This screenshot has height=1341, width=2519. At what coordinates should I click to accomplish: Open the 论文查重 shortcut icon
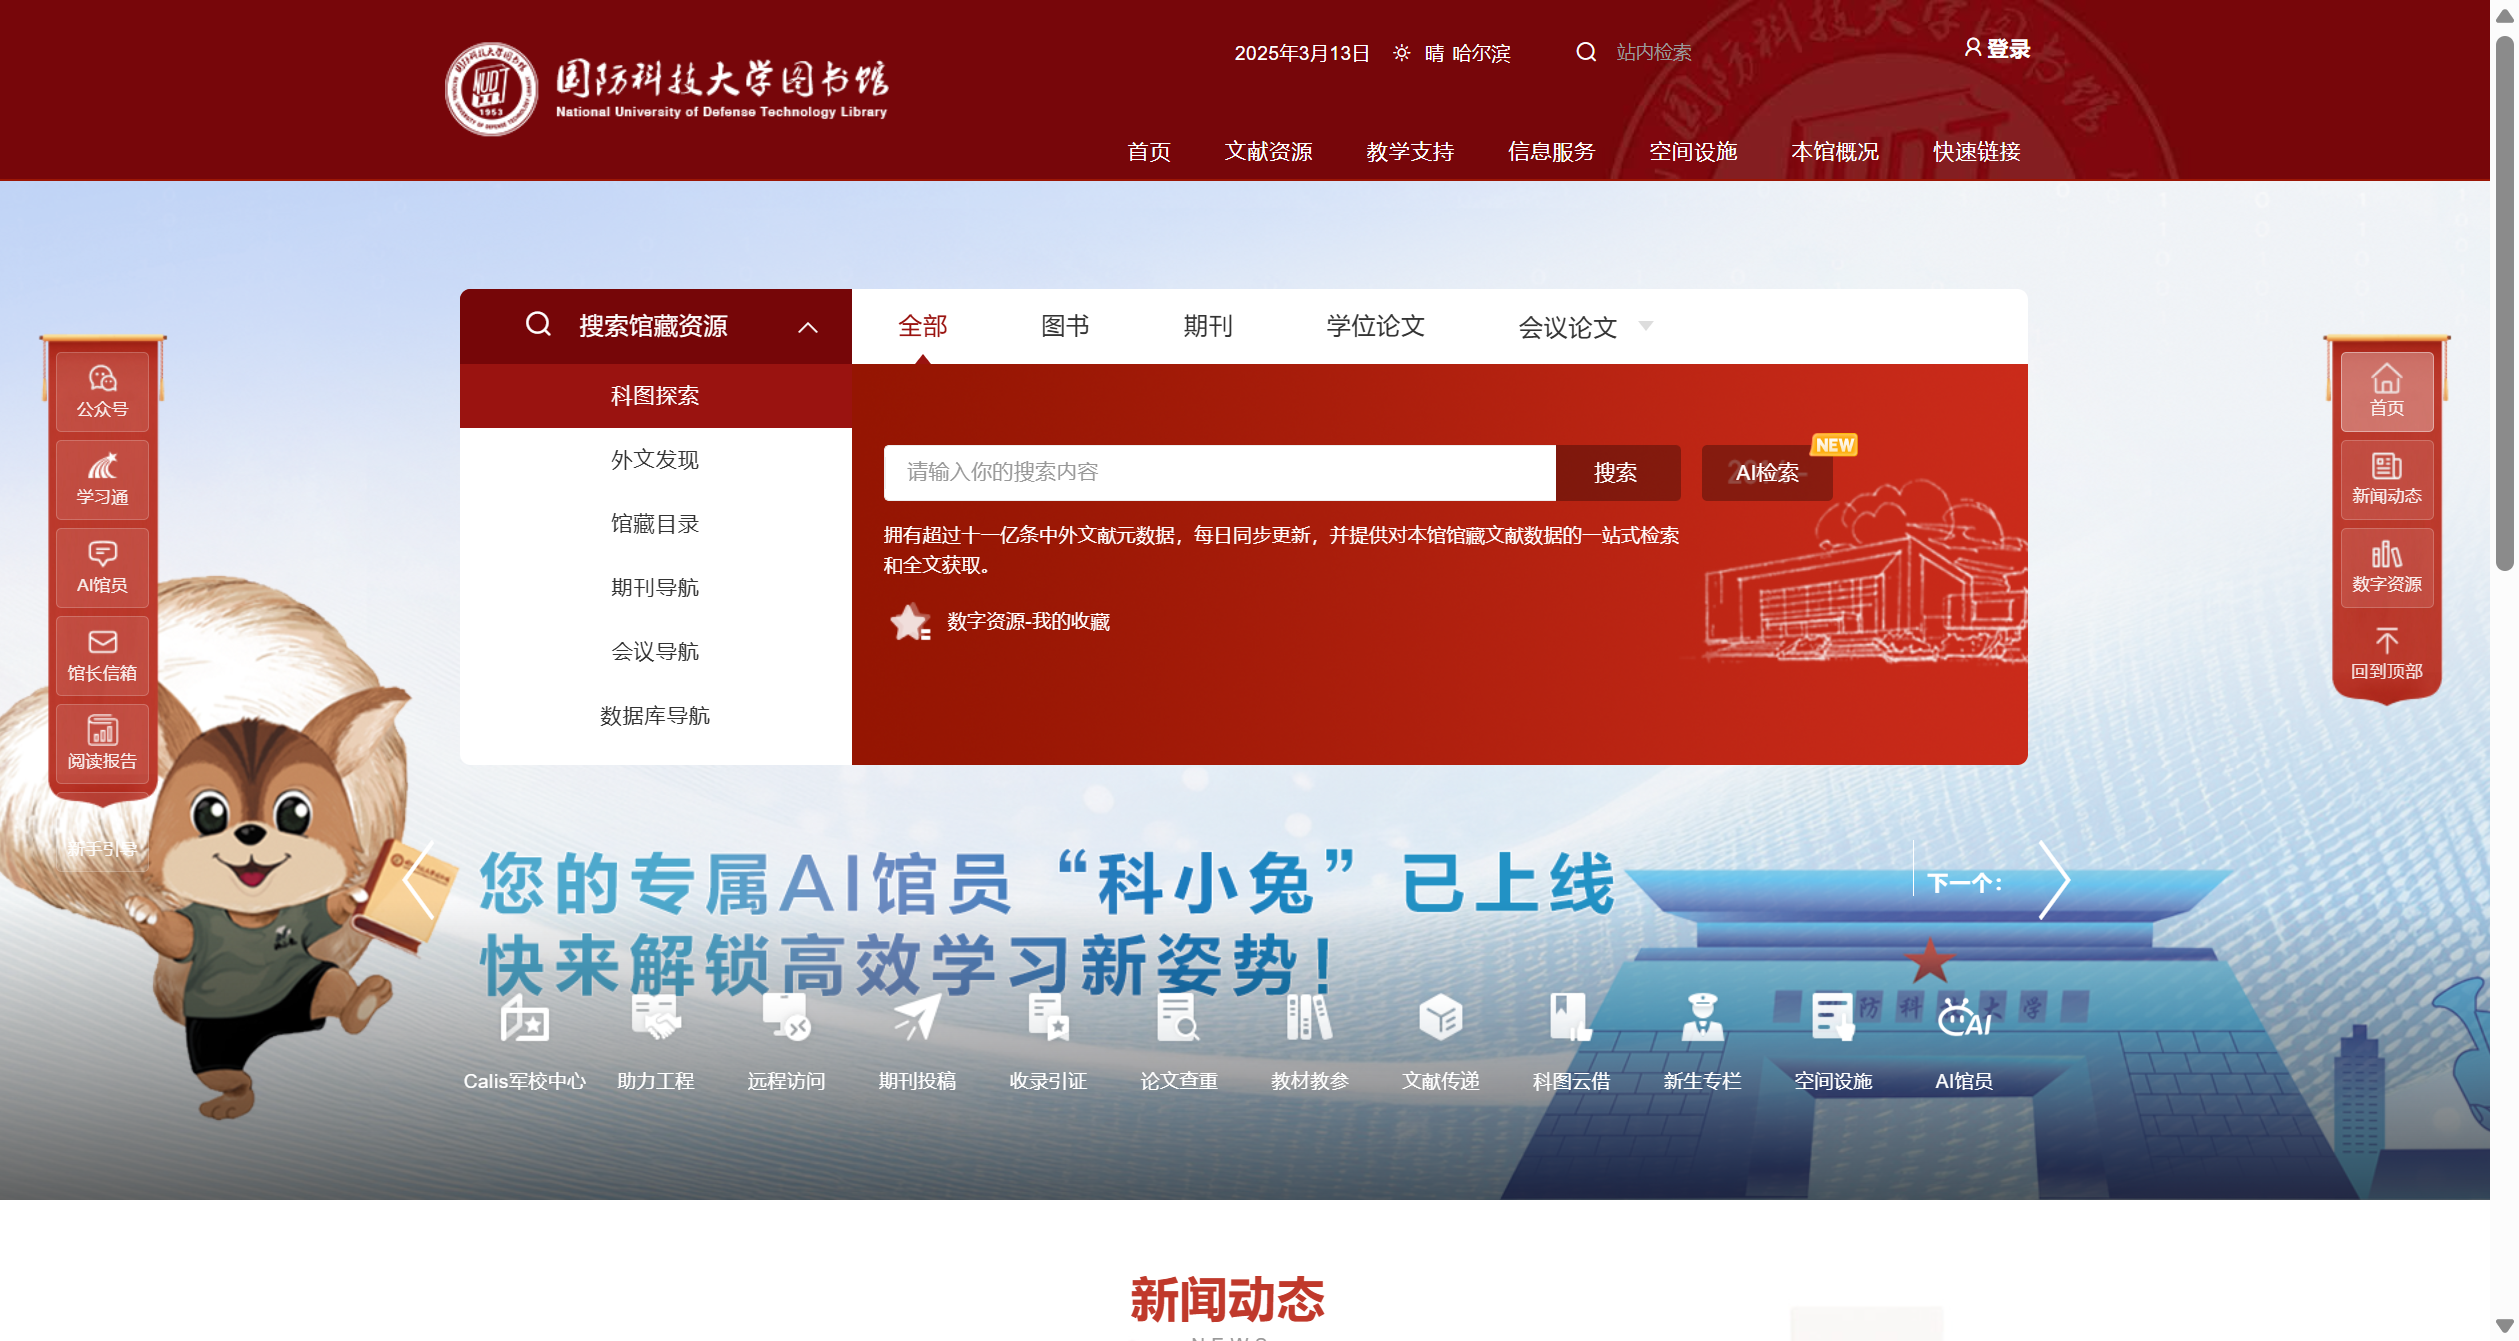[x=1178, y=1018]
